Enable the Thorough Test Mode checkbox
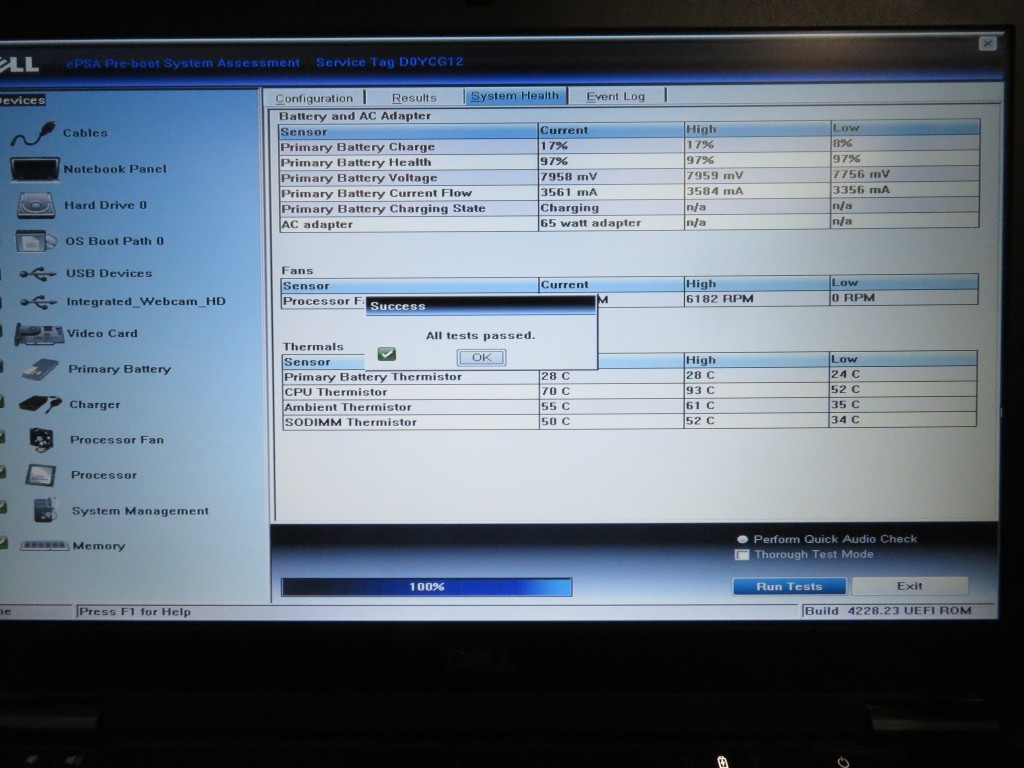This screenshot has height=768, width=1024. (x=741, y=555)
